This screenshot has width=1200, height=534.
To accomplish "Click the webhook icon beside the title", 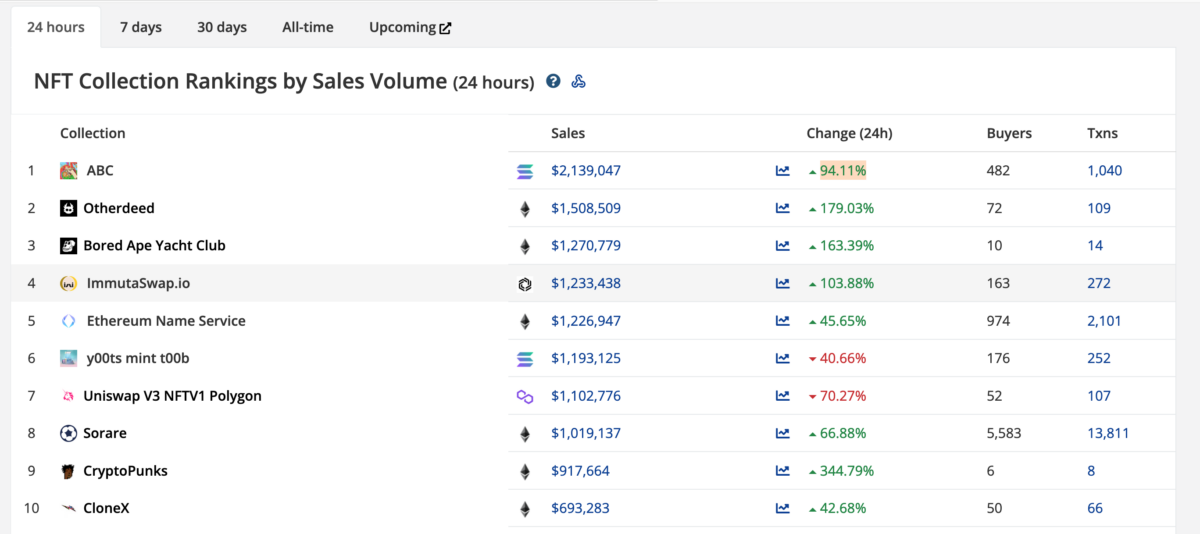I will tap(578, 82).
